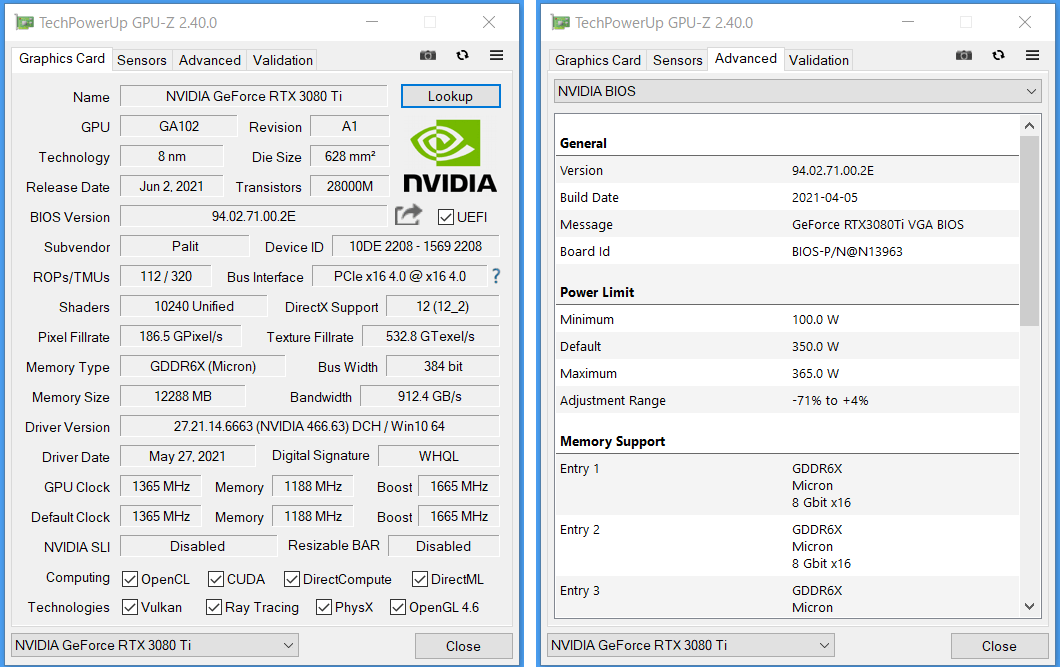Click Subvendor field showing Palit
The height and width of the screenshot is (667, 1060).
pyautogui.click(x=185, y=246)
